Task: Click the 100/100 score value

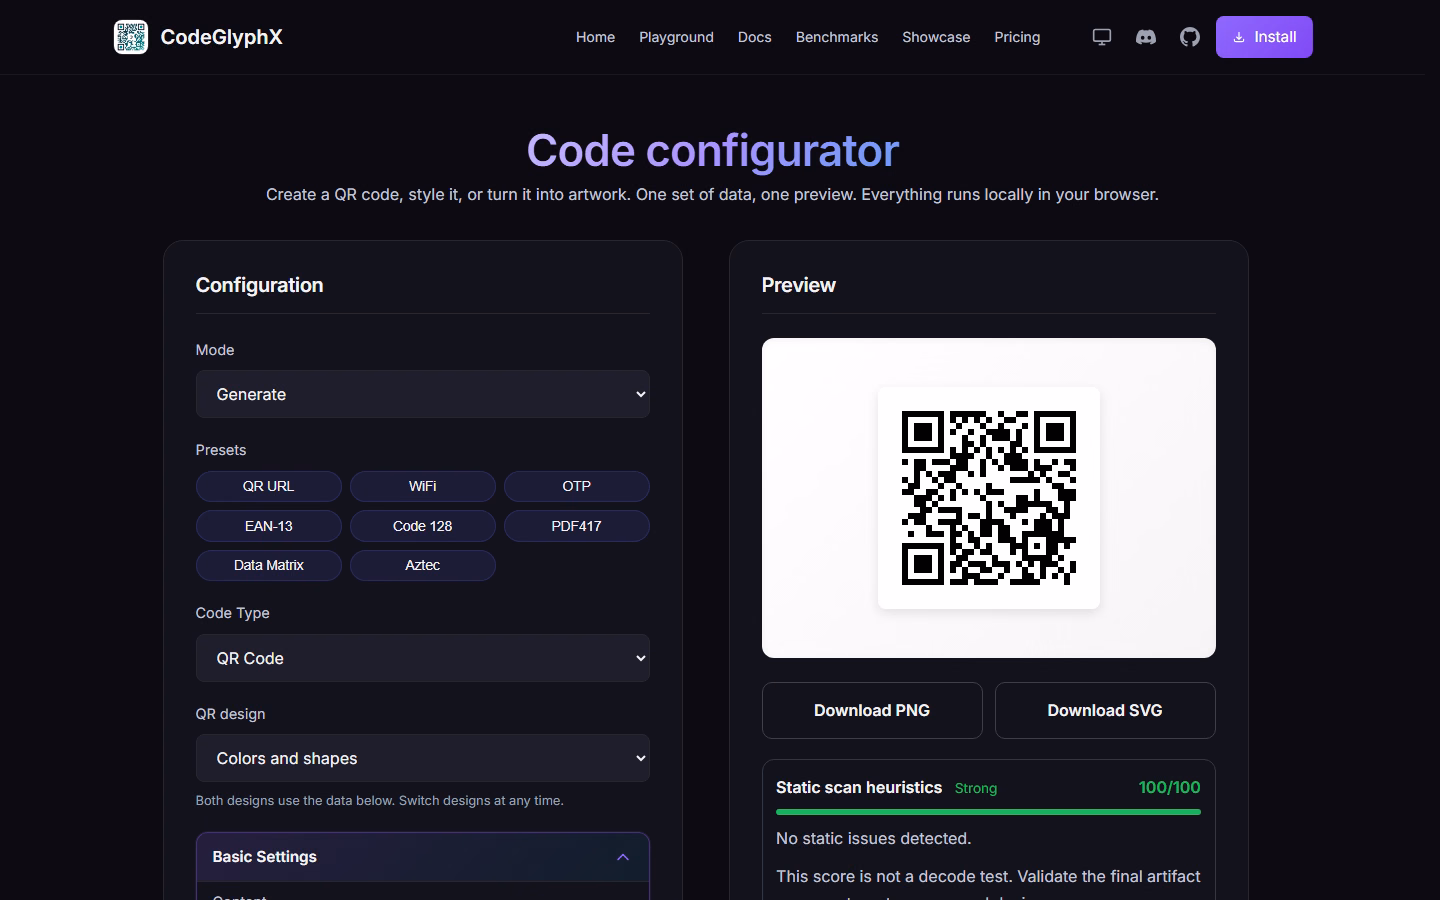Action: (x=1169, y=787)
